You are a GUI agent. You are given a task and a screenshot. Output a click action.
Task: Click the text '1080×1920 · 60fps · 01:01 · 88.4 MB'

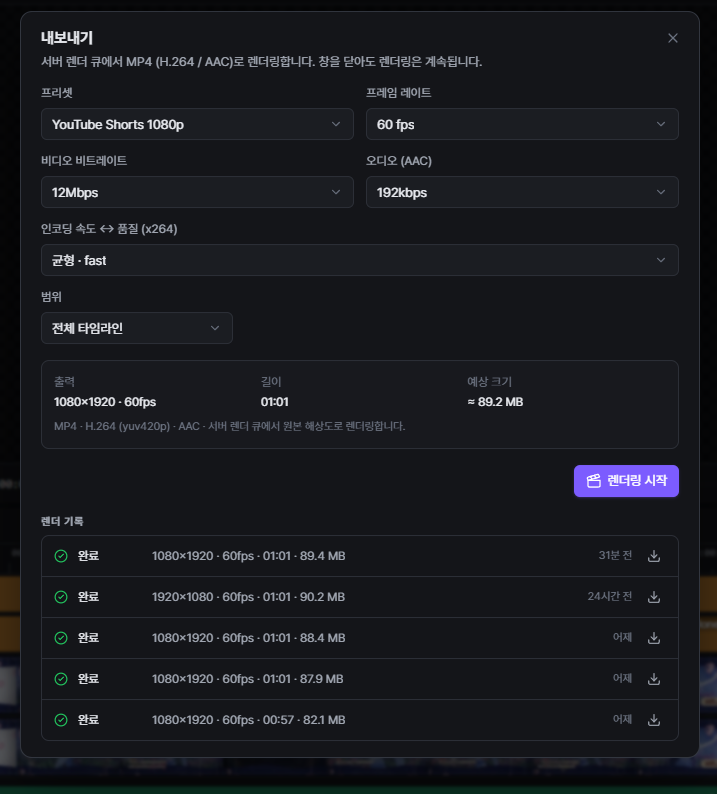249,638
